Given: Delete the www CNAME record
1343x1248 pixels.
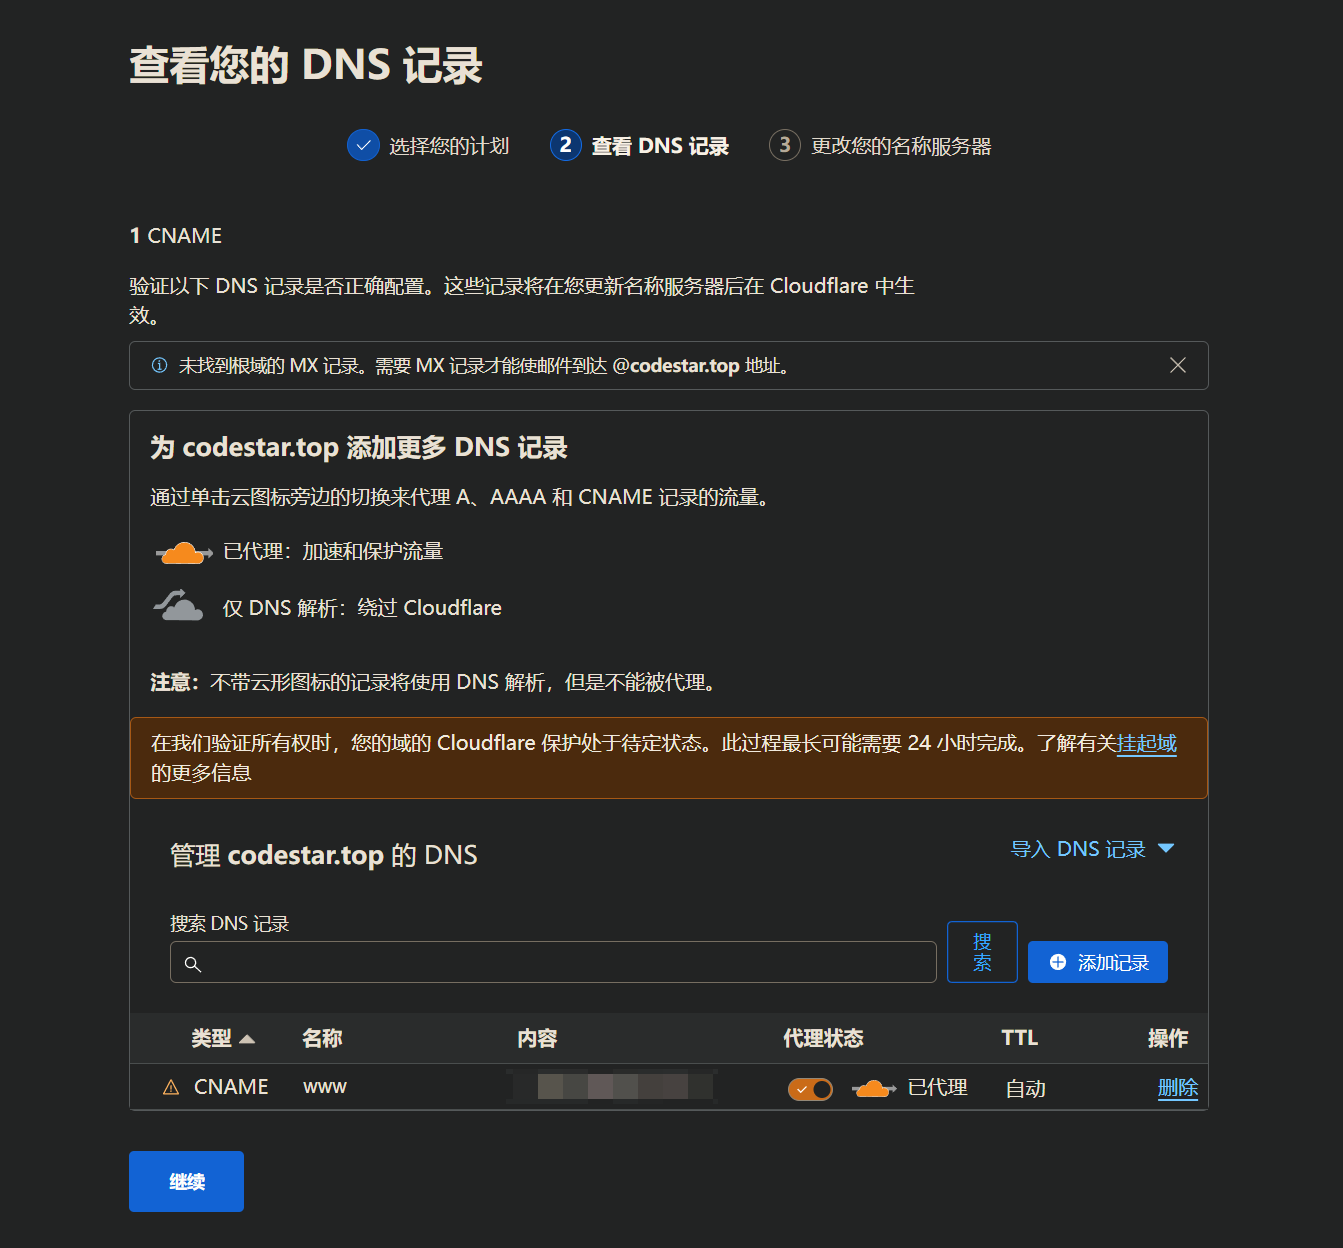Looking at the screenshot, I should coord(1178,1088).
